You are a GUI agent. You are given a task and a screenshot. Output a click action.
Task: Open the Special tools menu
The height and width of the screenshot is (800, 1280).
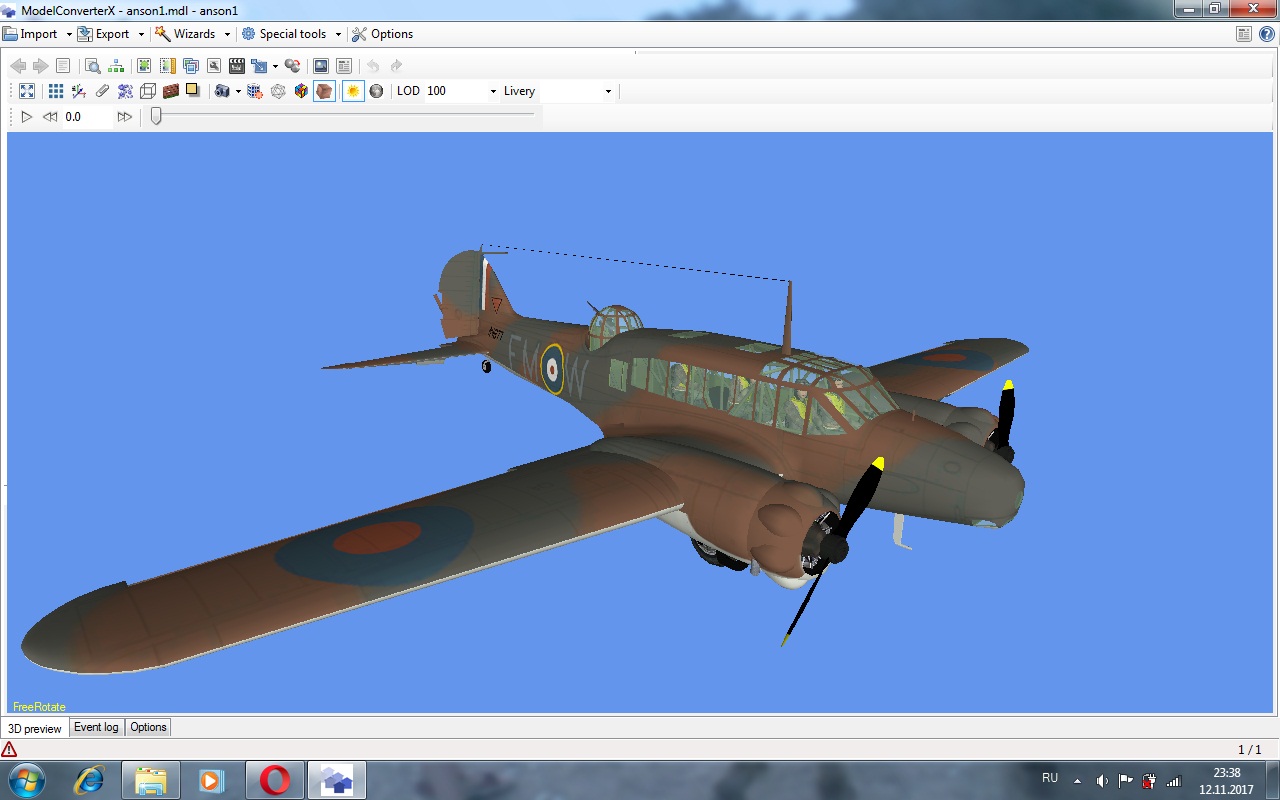(x=291, y=34)
